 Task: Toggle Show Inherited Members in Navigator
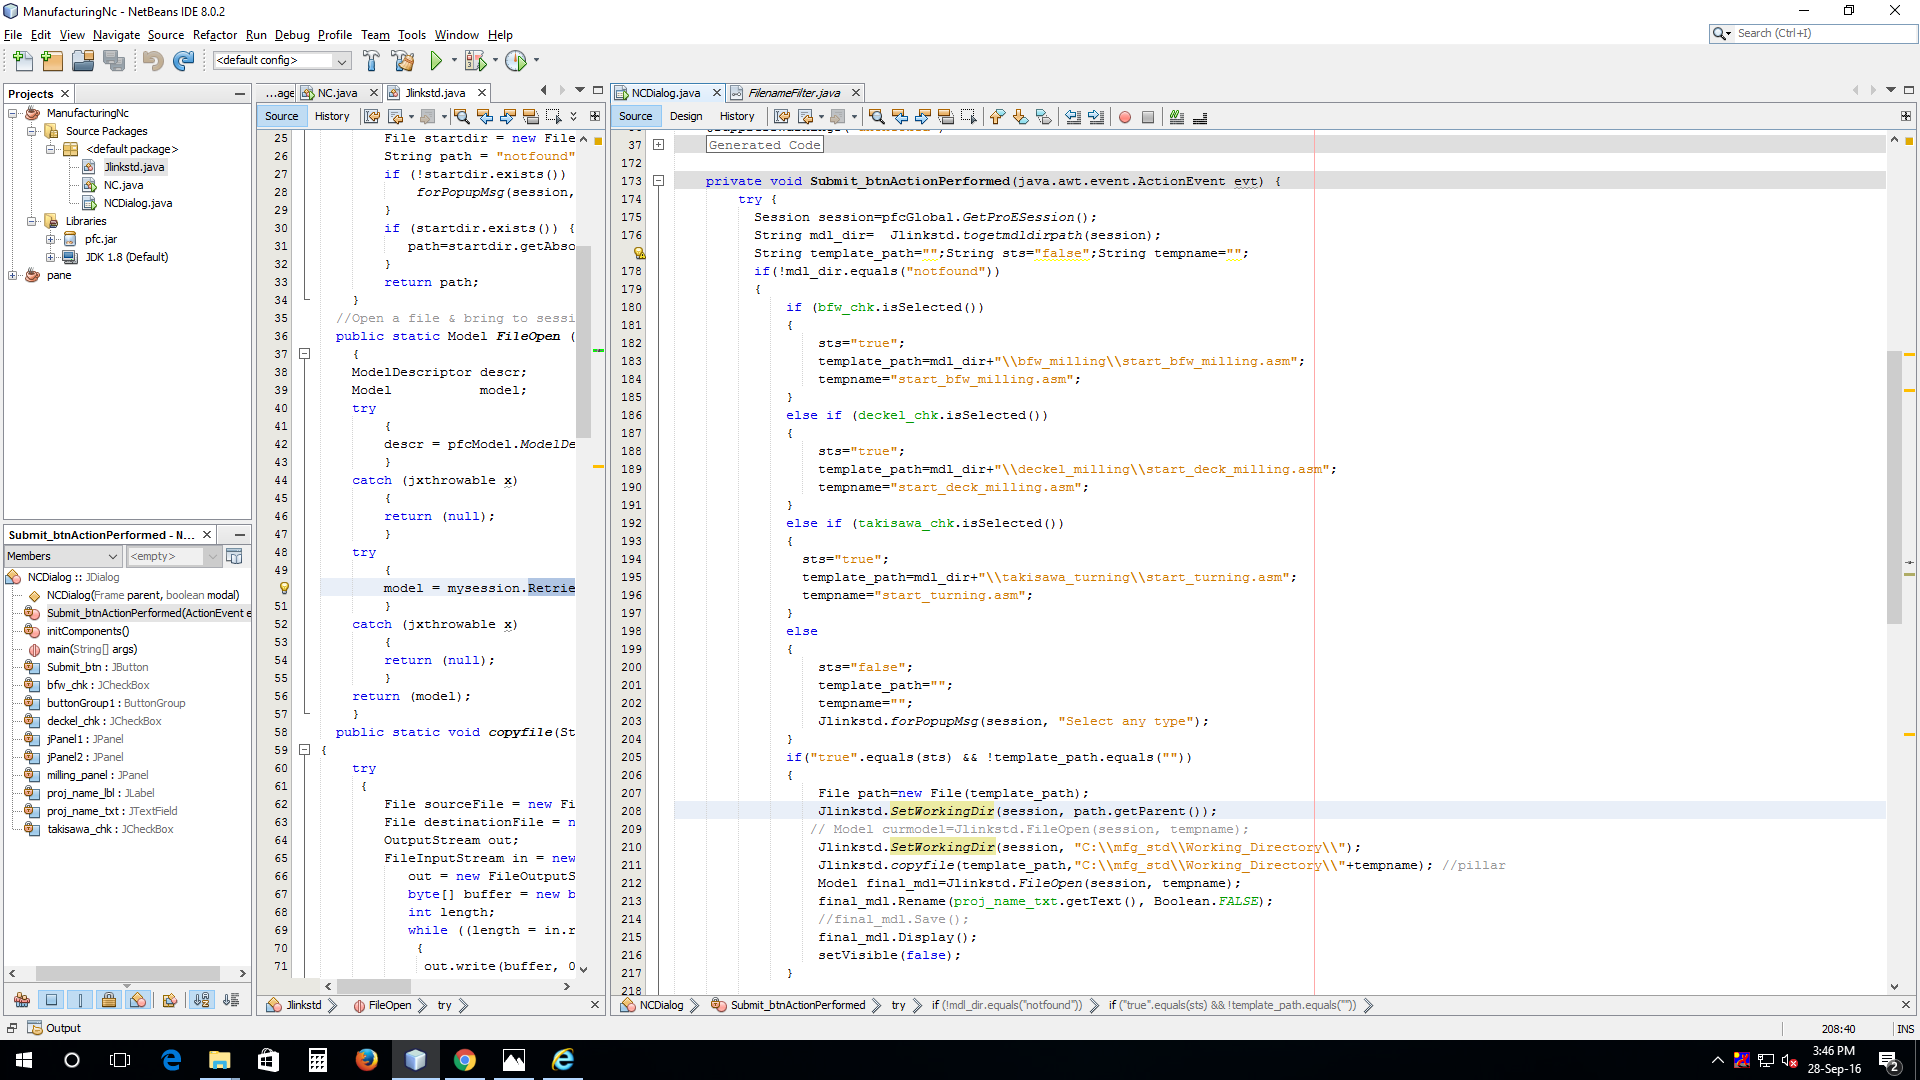coord(21,1000)
